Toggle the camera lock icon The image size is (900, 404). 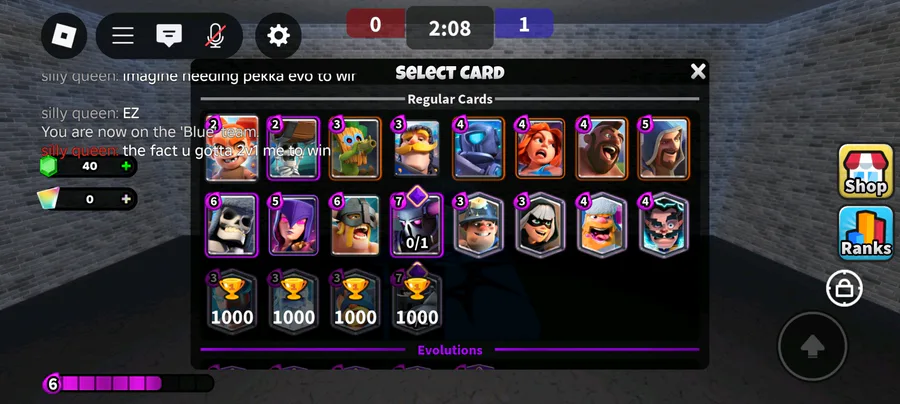844,289
